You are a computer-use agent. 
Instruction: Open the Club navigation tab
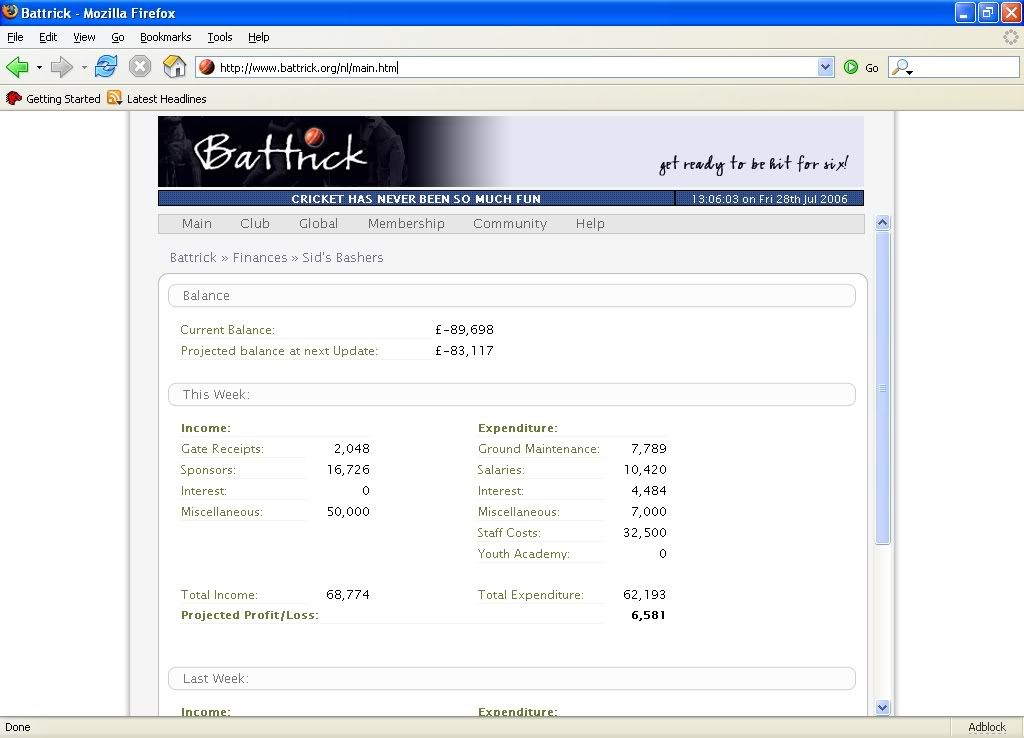click(255, 223)
